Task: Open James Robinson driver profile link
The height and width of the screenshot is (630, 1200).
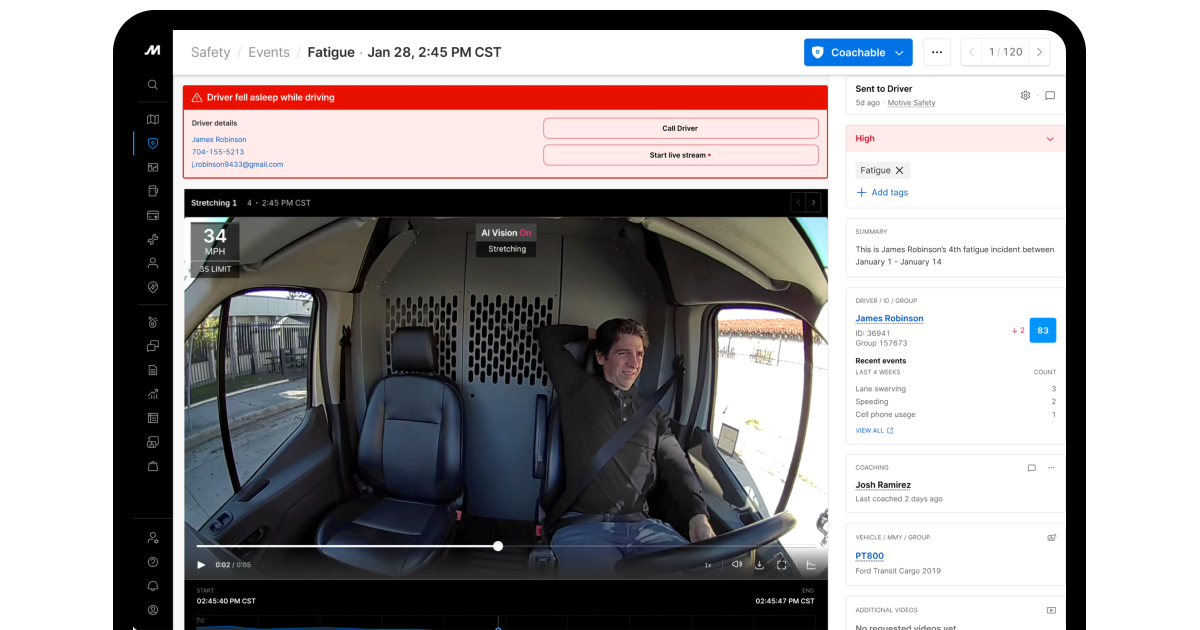Action: [889, 318]
